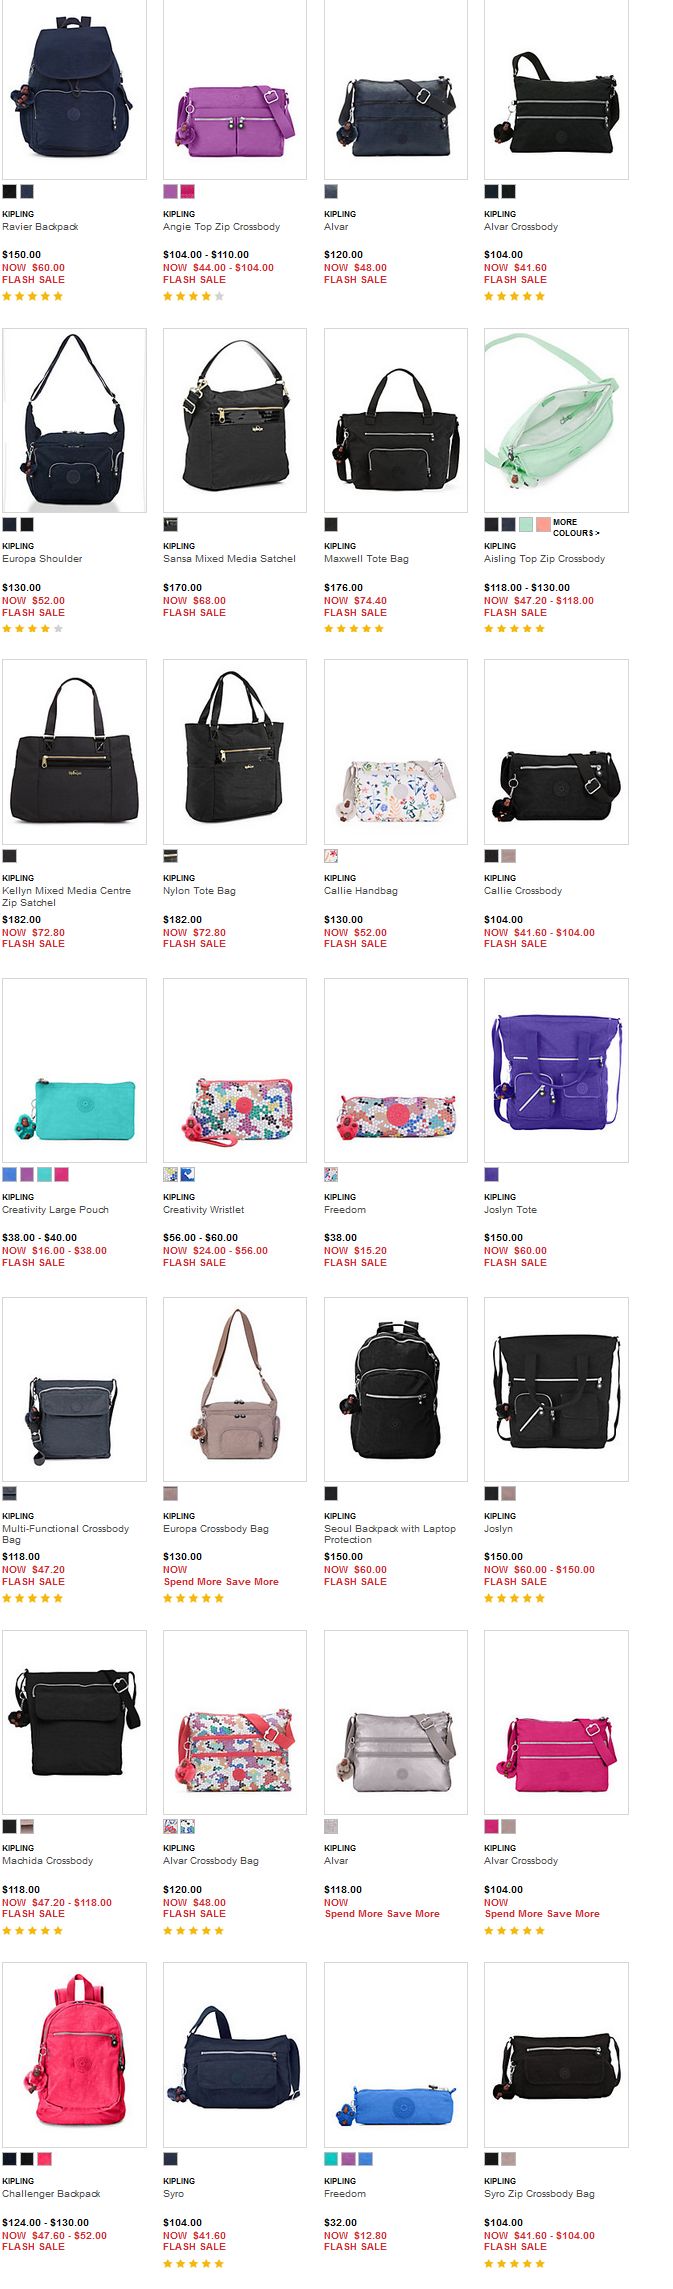Image resolution: width=673 pixels, height=2289 pixels.
Task: Select purple swatch under blue Freedom pouch
Action: point(348,2159)
